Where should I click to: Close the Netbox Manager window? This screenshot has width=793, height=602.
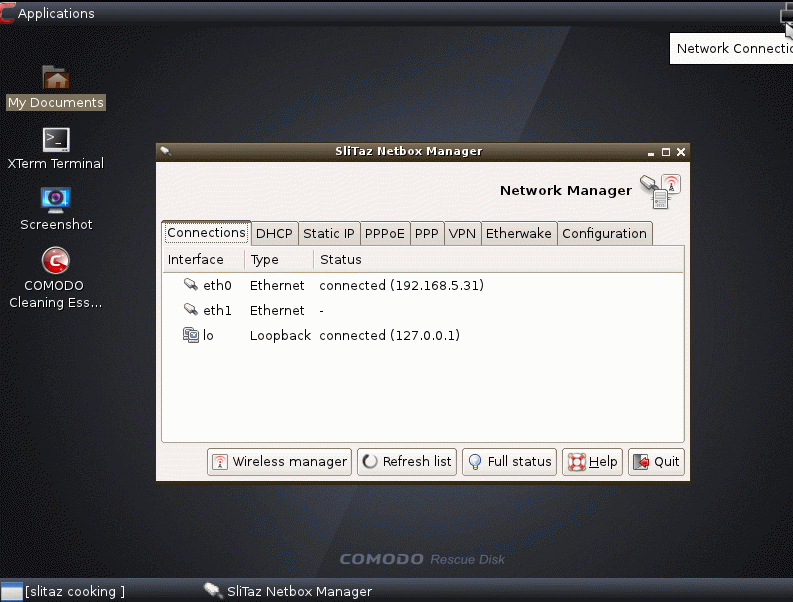tap(681, 152)
